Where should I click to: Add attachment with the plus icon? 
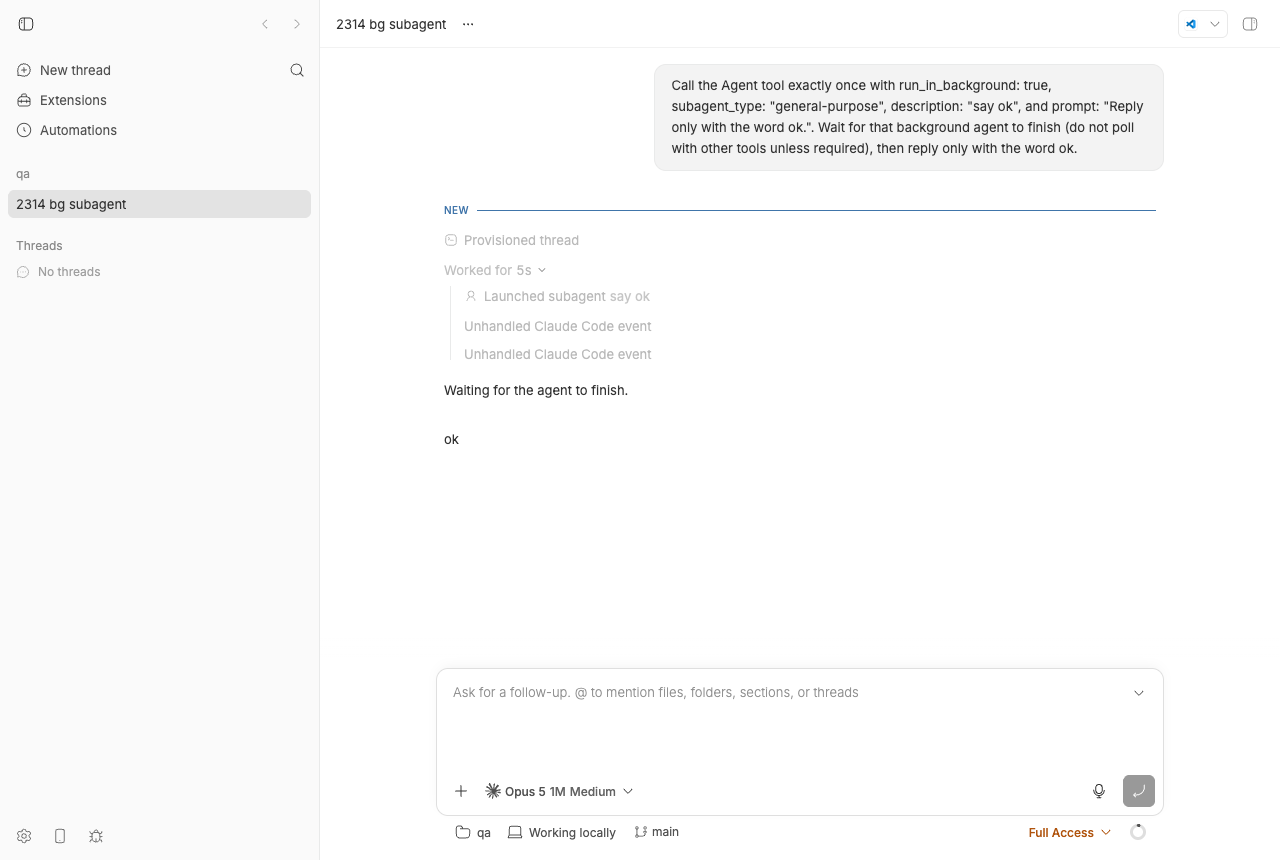(461, 791)
